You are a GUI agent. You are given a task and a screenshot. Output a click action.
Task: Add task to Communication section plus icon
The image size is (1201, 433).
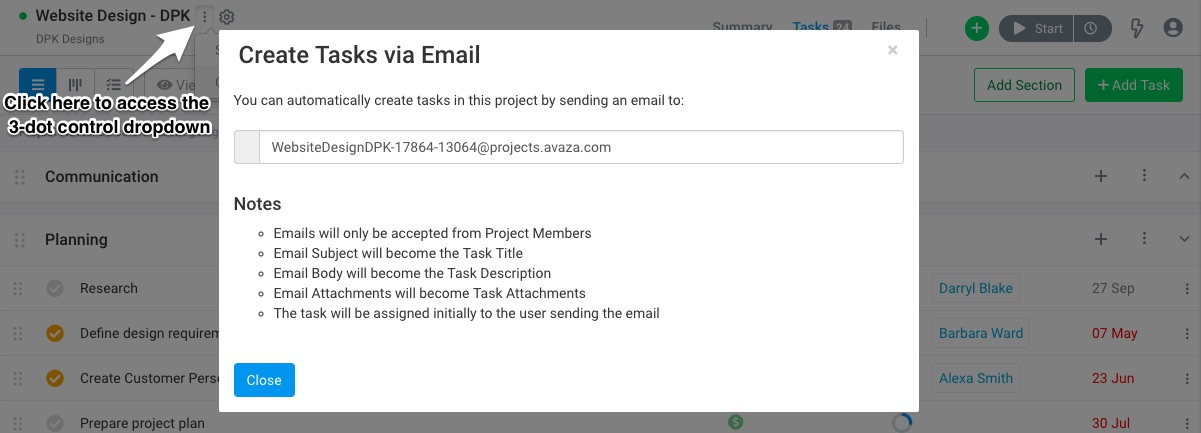coord(1101,176)
